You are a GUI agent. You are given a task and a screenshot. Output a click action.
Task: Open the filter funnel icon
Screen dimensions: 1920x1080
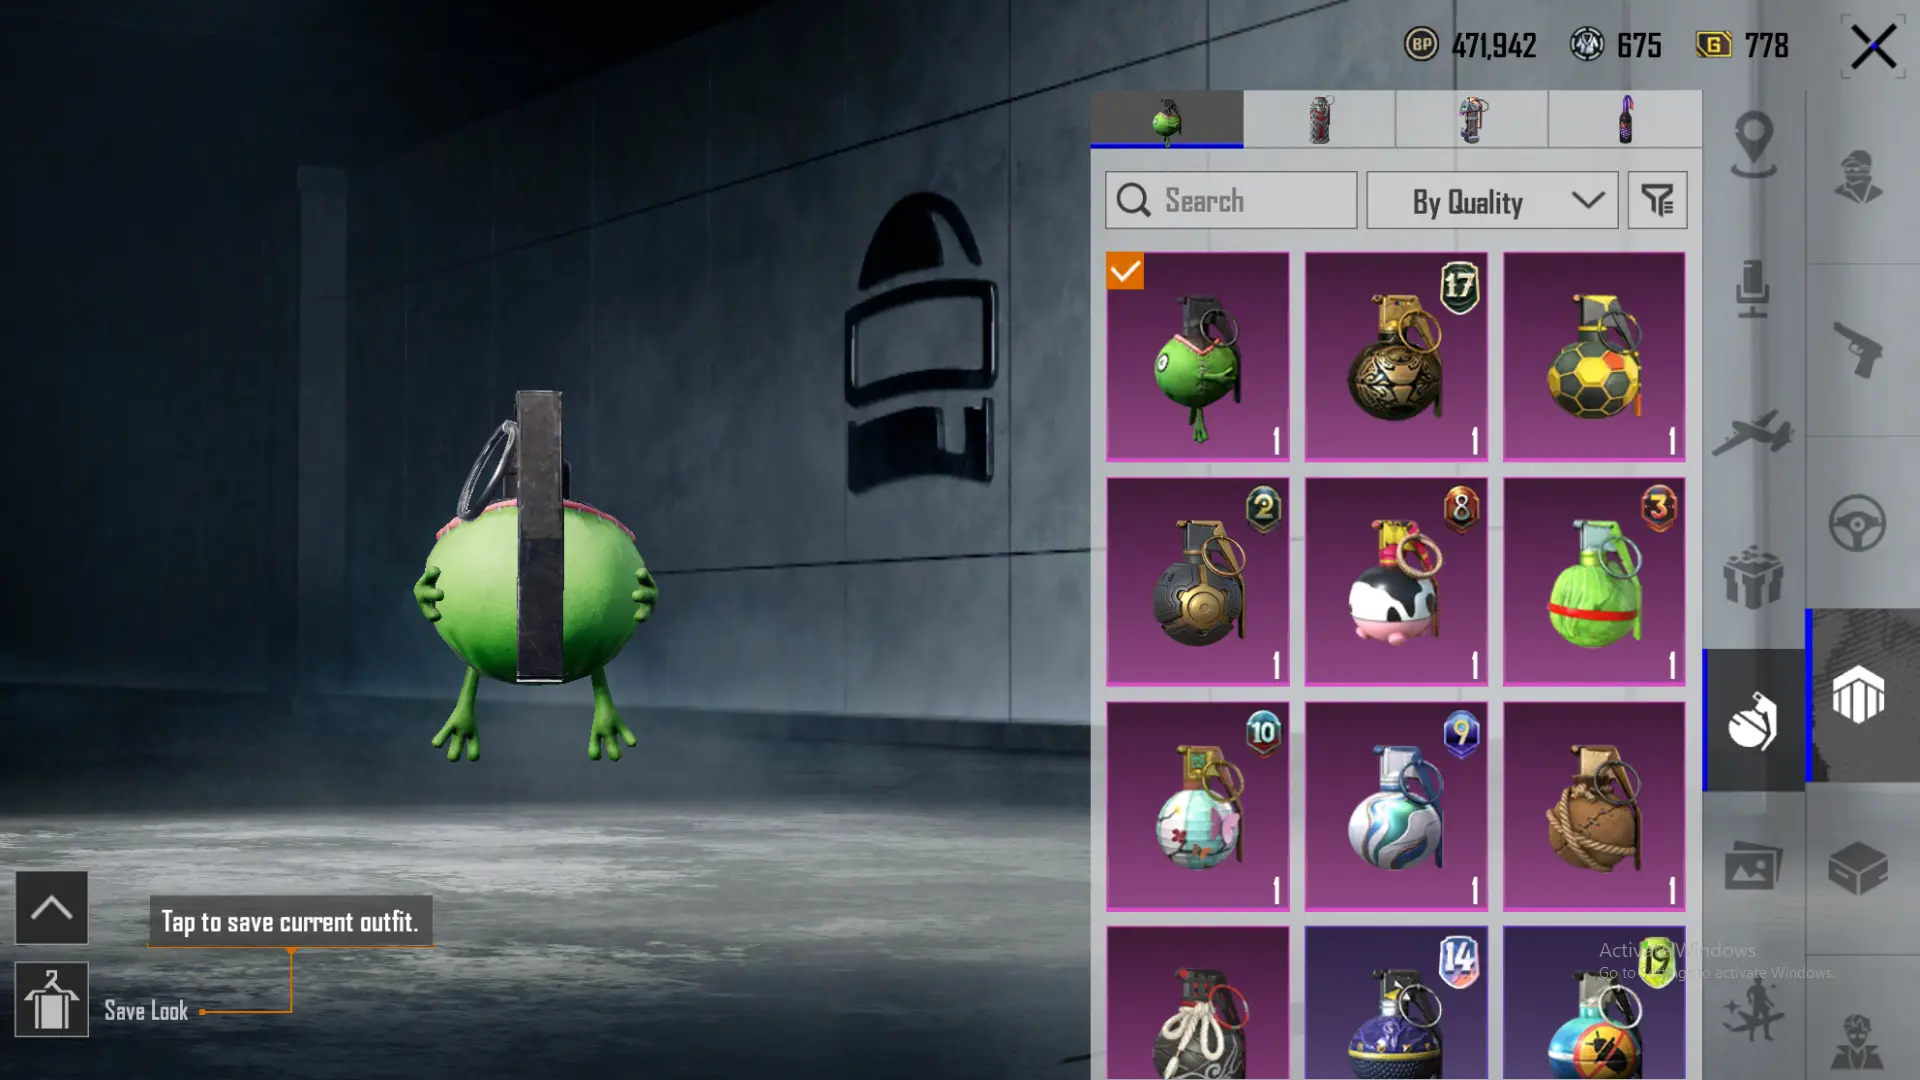coord(1657,201)
